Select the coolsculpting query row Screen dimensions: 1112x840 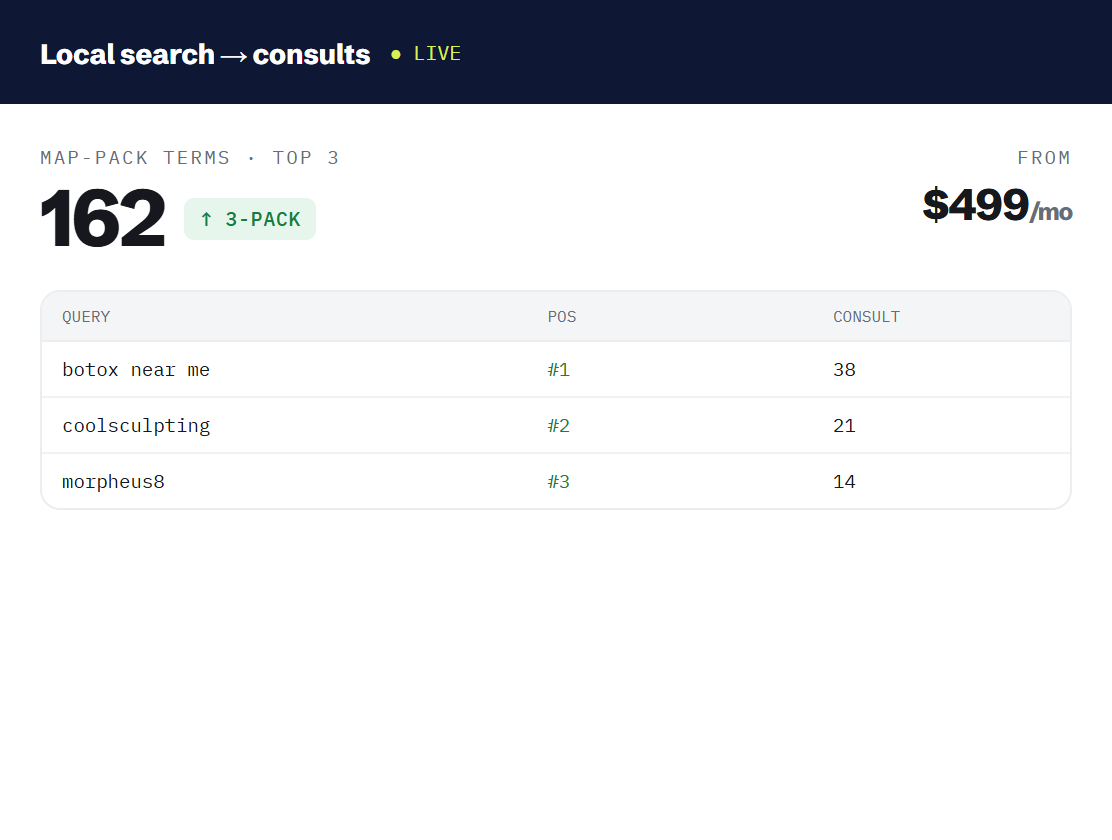[x=556, y=426]
